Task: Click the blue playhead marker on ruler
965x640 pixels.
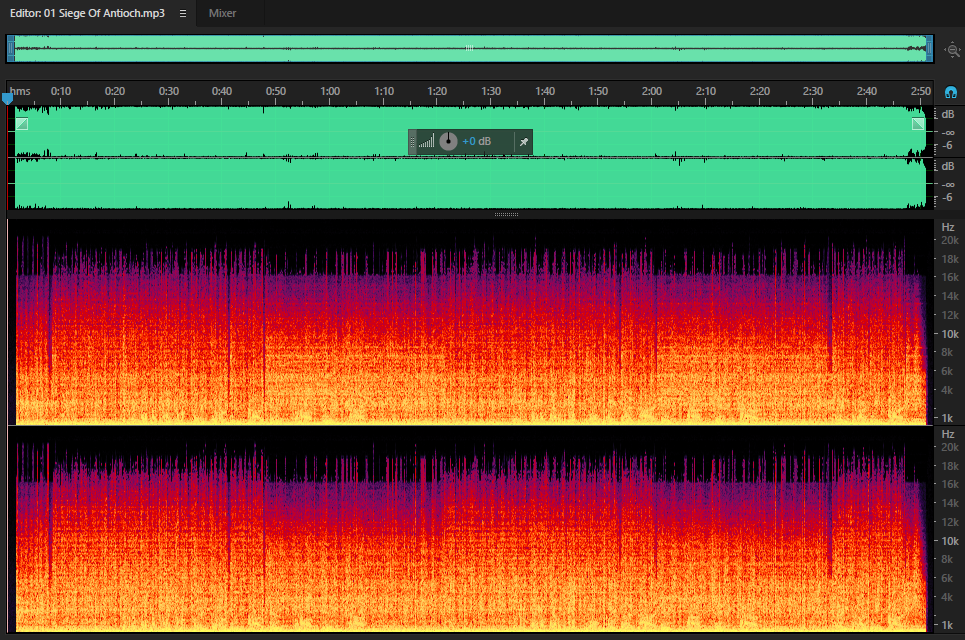Action: [7, 98]
